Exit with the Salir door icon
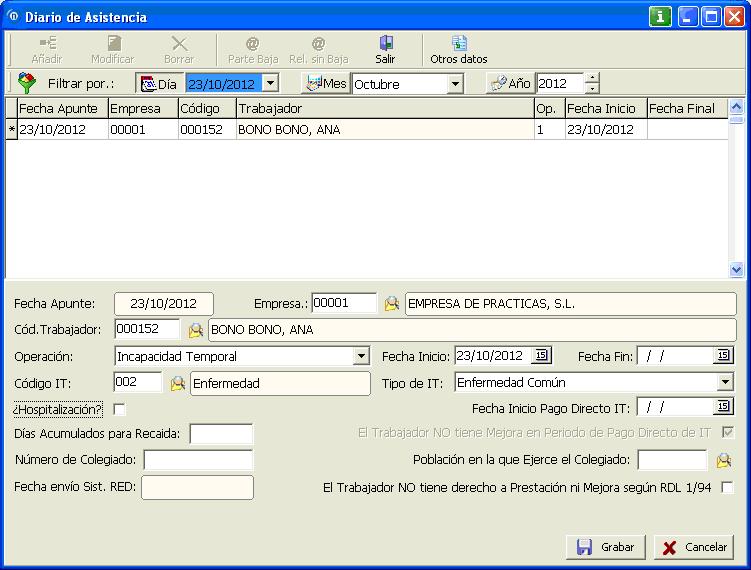Screen dimensions: 751x570 tap(386, 50)
